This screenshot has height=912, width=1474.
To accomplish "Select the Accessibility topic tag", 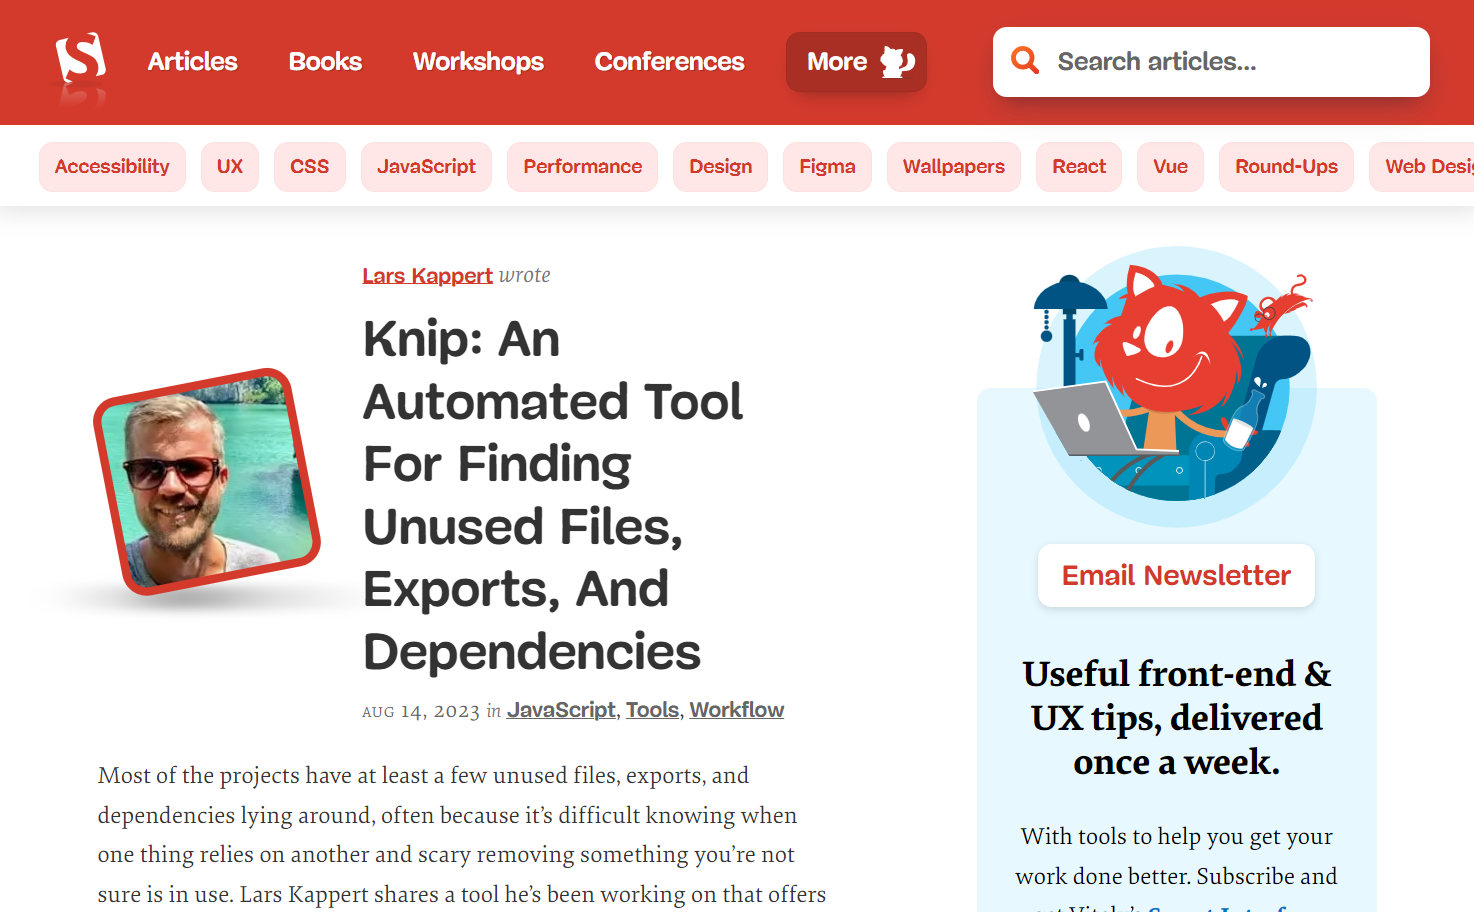I will click(x=112, y=167).
